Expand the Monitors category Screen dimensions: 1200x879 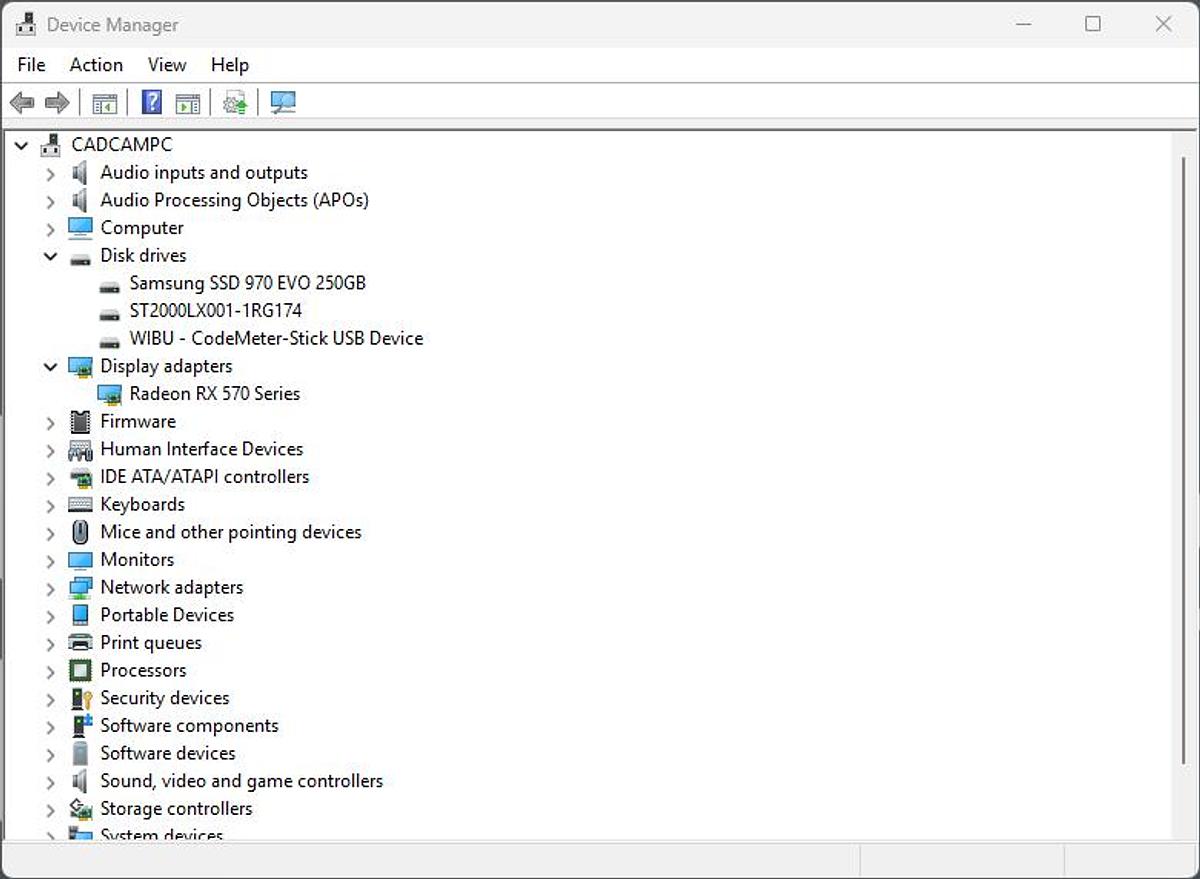[x=50, y=561]
